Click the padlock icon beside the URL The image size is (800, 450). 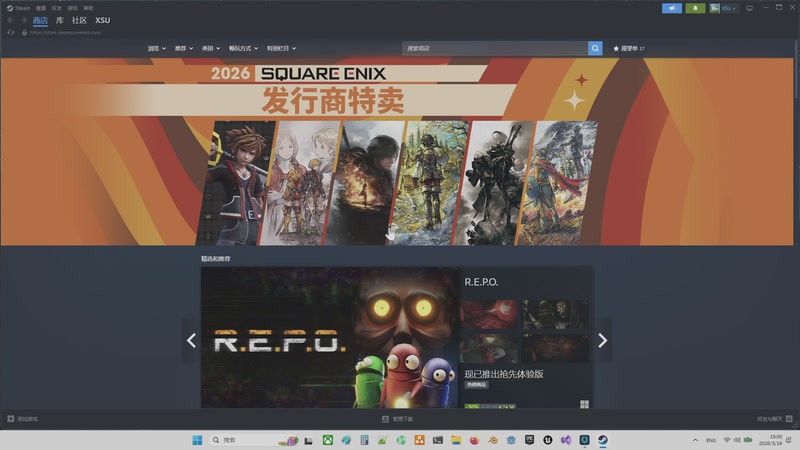click(24, 33)
